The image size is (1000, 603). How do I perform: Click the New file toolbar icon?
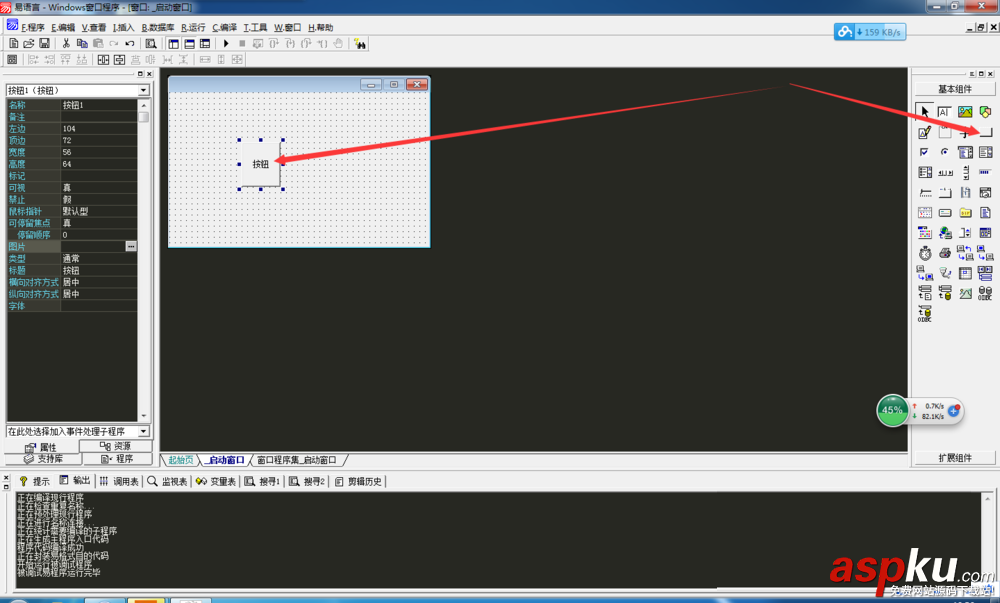[x=13, y=43]
